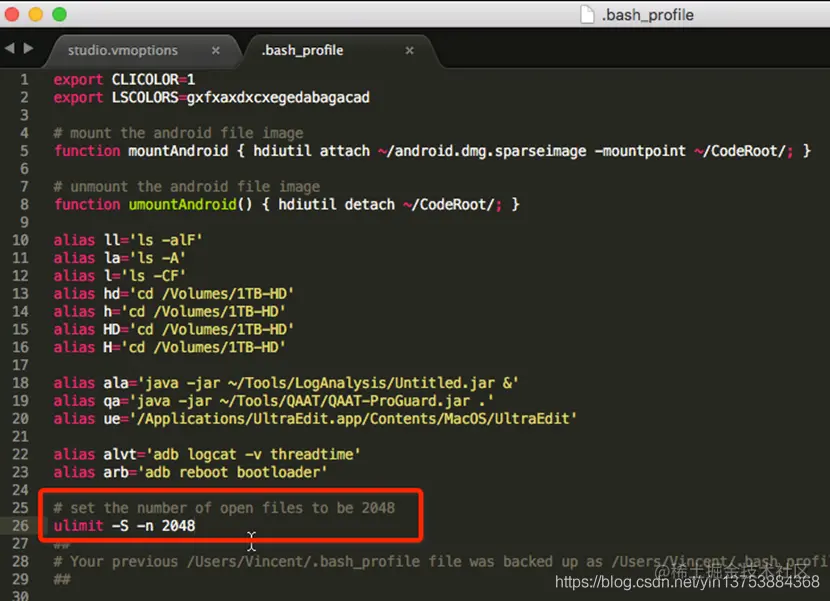This screenshot has width=830, height=601.
Task: Go to previous tab with left arrow
Action: pyautogui.click(x=10, y=48)
